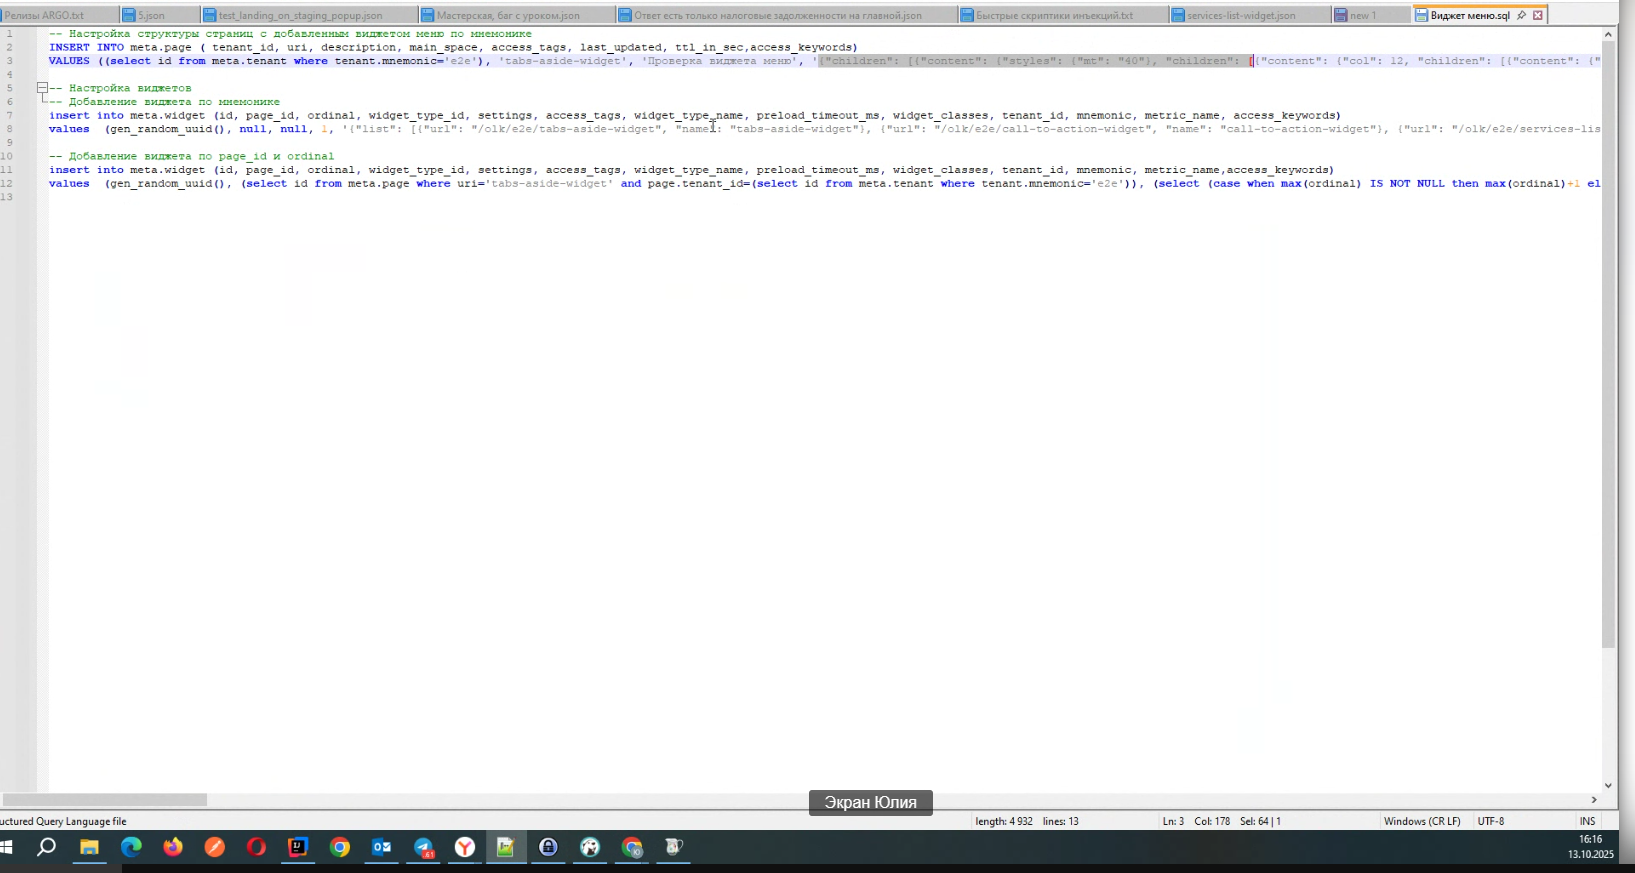Collapse the fold block at line 5

[43, 88]
